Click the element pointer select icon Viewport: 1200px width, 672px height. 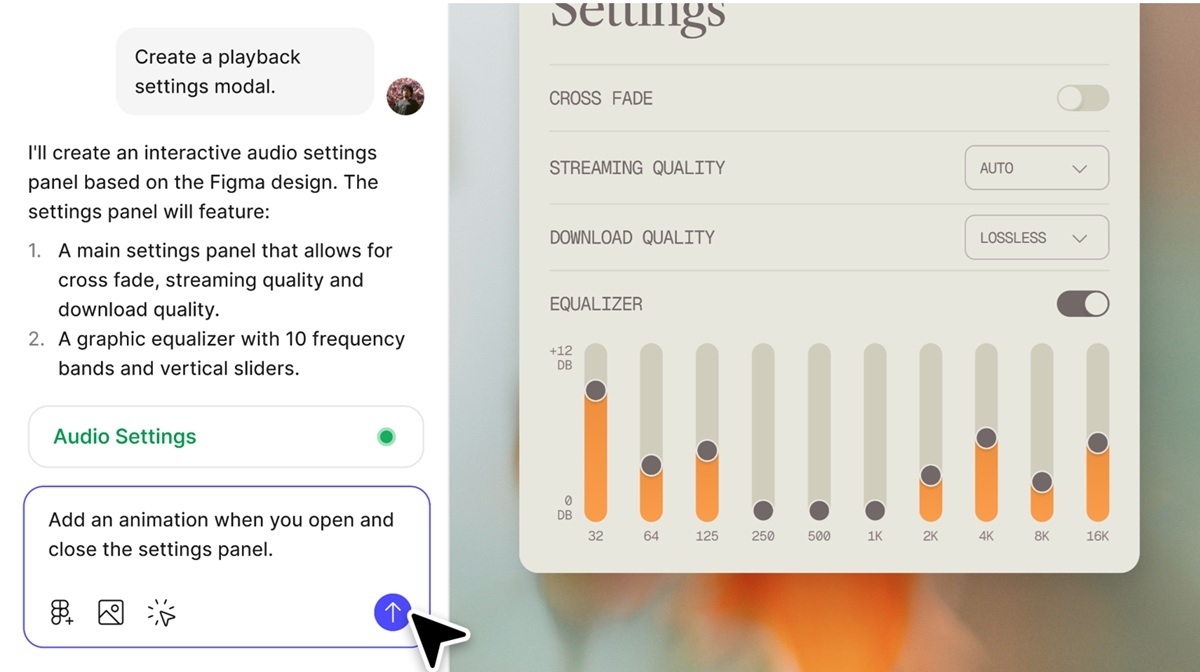[x=161, y=612]
